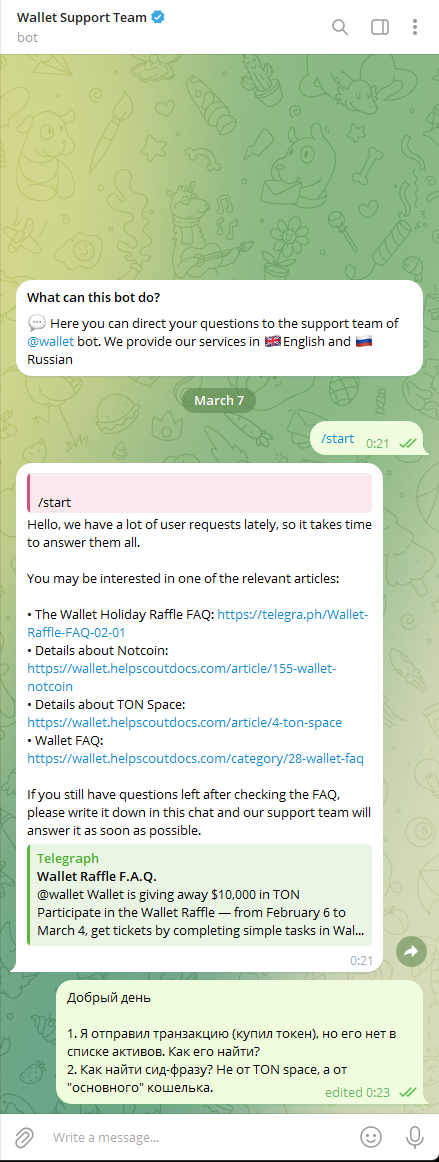
Task: Start voice recording with microphone icon
Action: pyautogui.click(x=414, y=1136)
